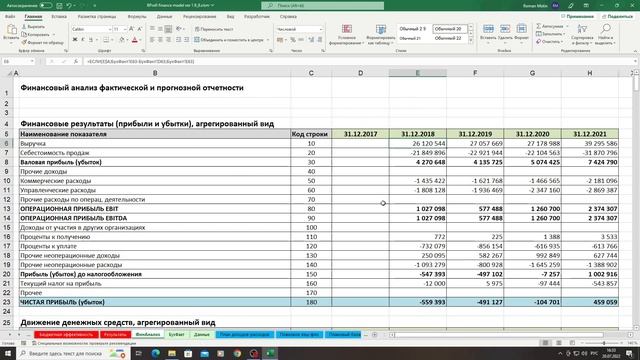Open the Очистить clear dropdown
The image size is (640, 360).
click(550, 42)
